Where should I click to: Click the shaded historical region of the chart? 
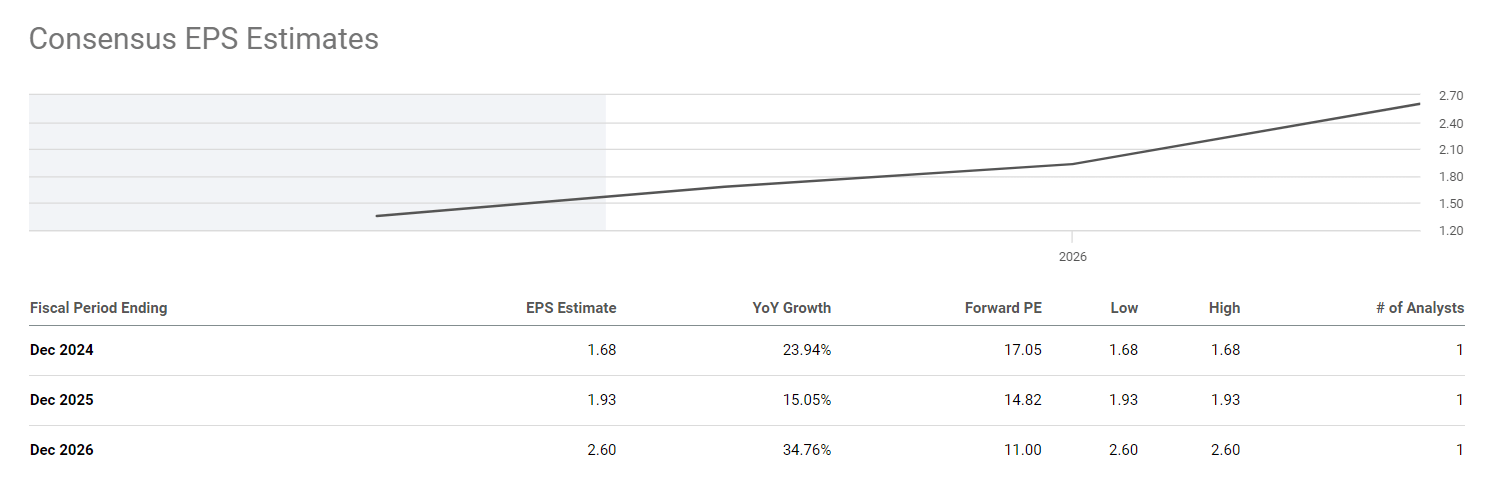(200, 150)
